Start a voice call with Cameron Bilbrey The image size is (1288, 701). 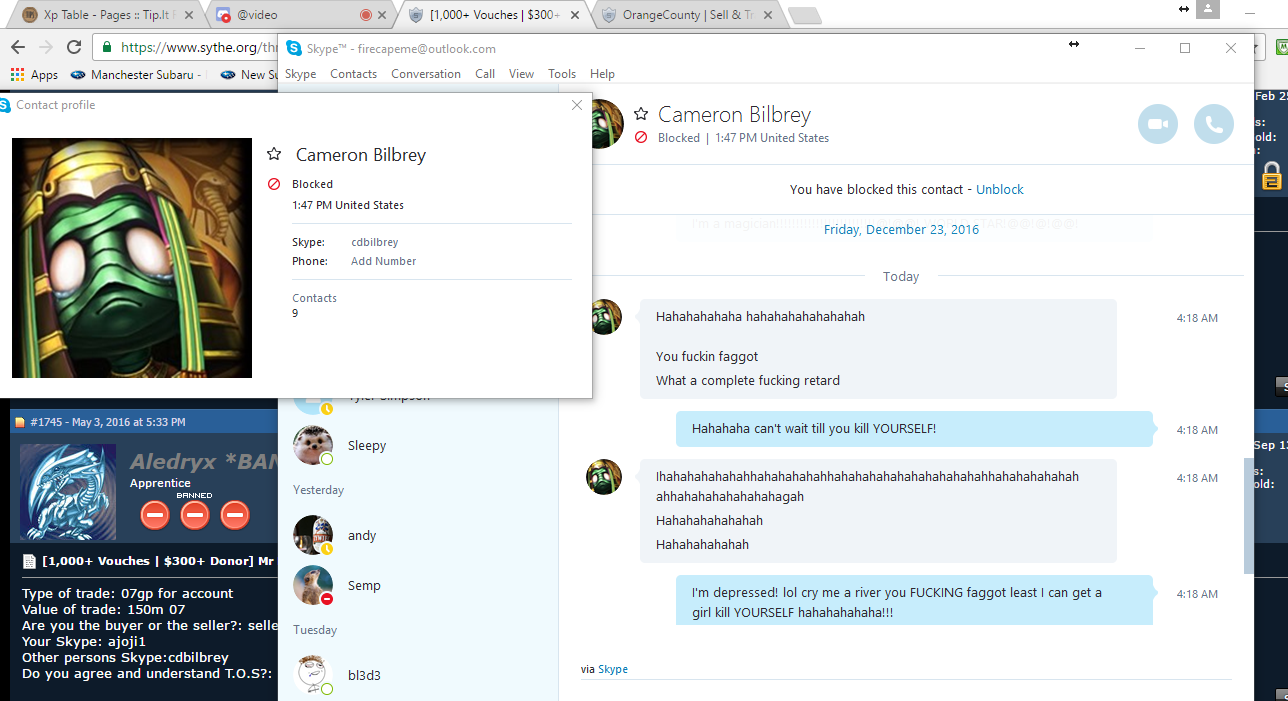coord(1214,124)
